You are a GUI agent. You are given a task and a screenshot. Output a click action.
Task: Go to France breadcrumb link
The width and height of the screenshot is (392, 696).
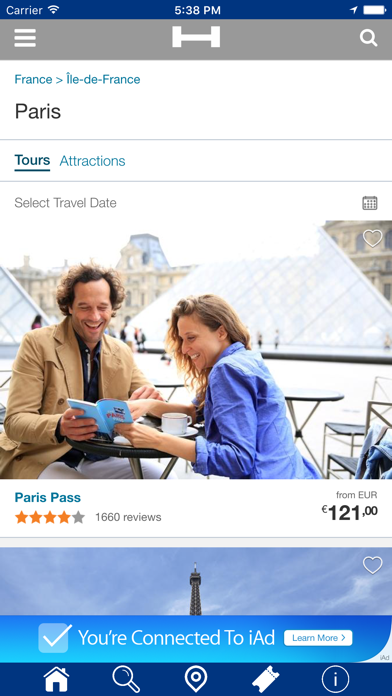click(33, 79)
